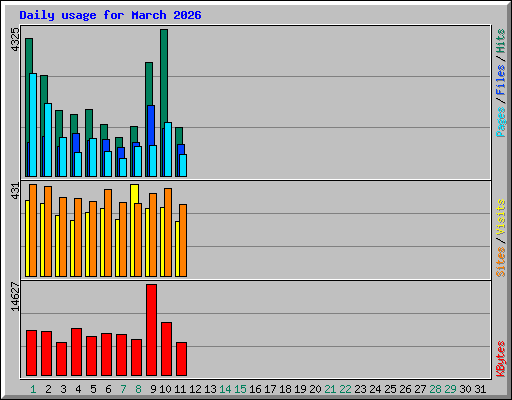This screenshot has width=512, height=400.
Task: Click the yellow 'Visits' legend label
Action: [501, 218]
